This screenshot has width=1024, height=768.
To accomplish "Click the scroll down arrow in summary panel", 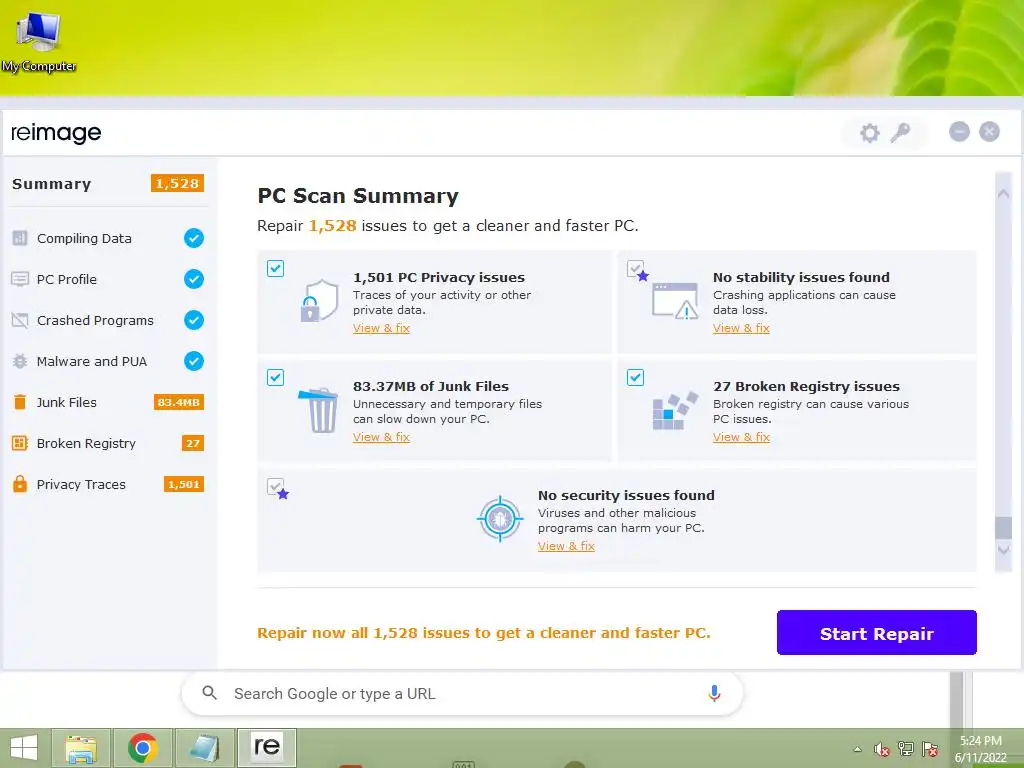I will coord(1003,551).
